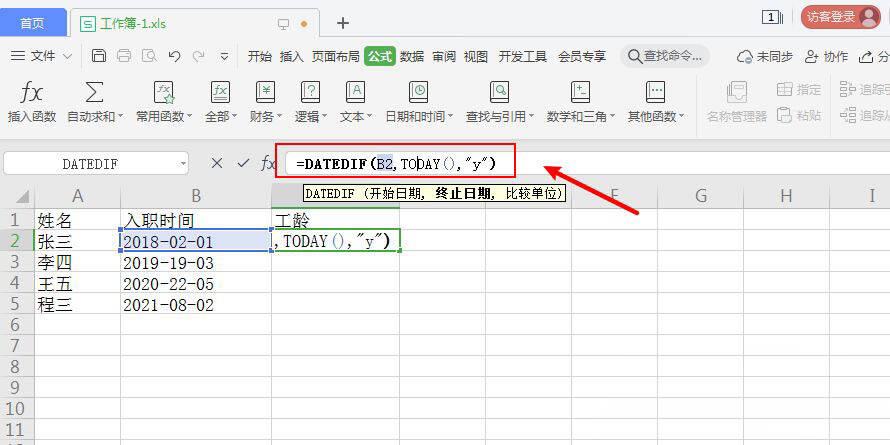Select cell A1 containing 姓名
The width and height of the screenshot is (890, 445).
pyautogui.click(x=78, y=219)
